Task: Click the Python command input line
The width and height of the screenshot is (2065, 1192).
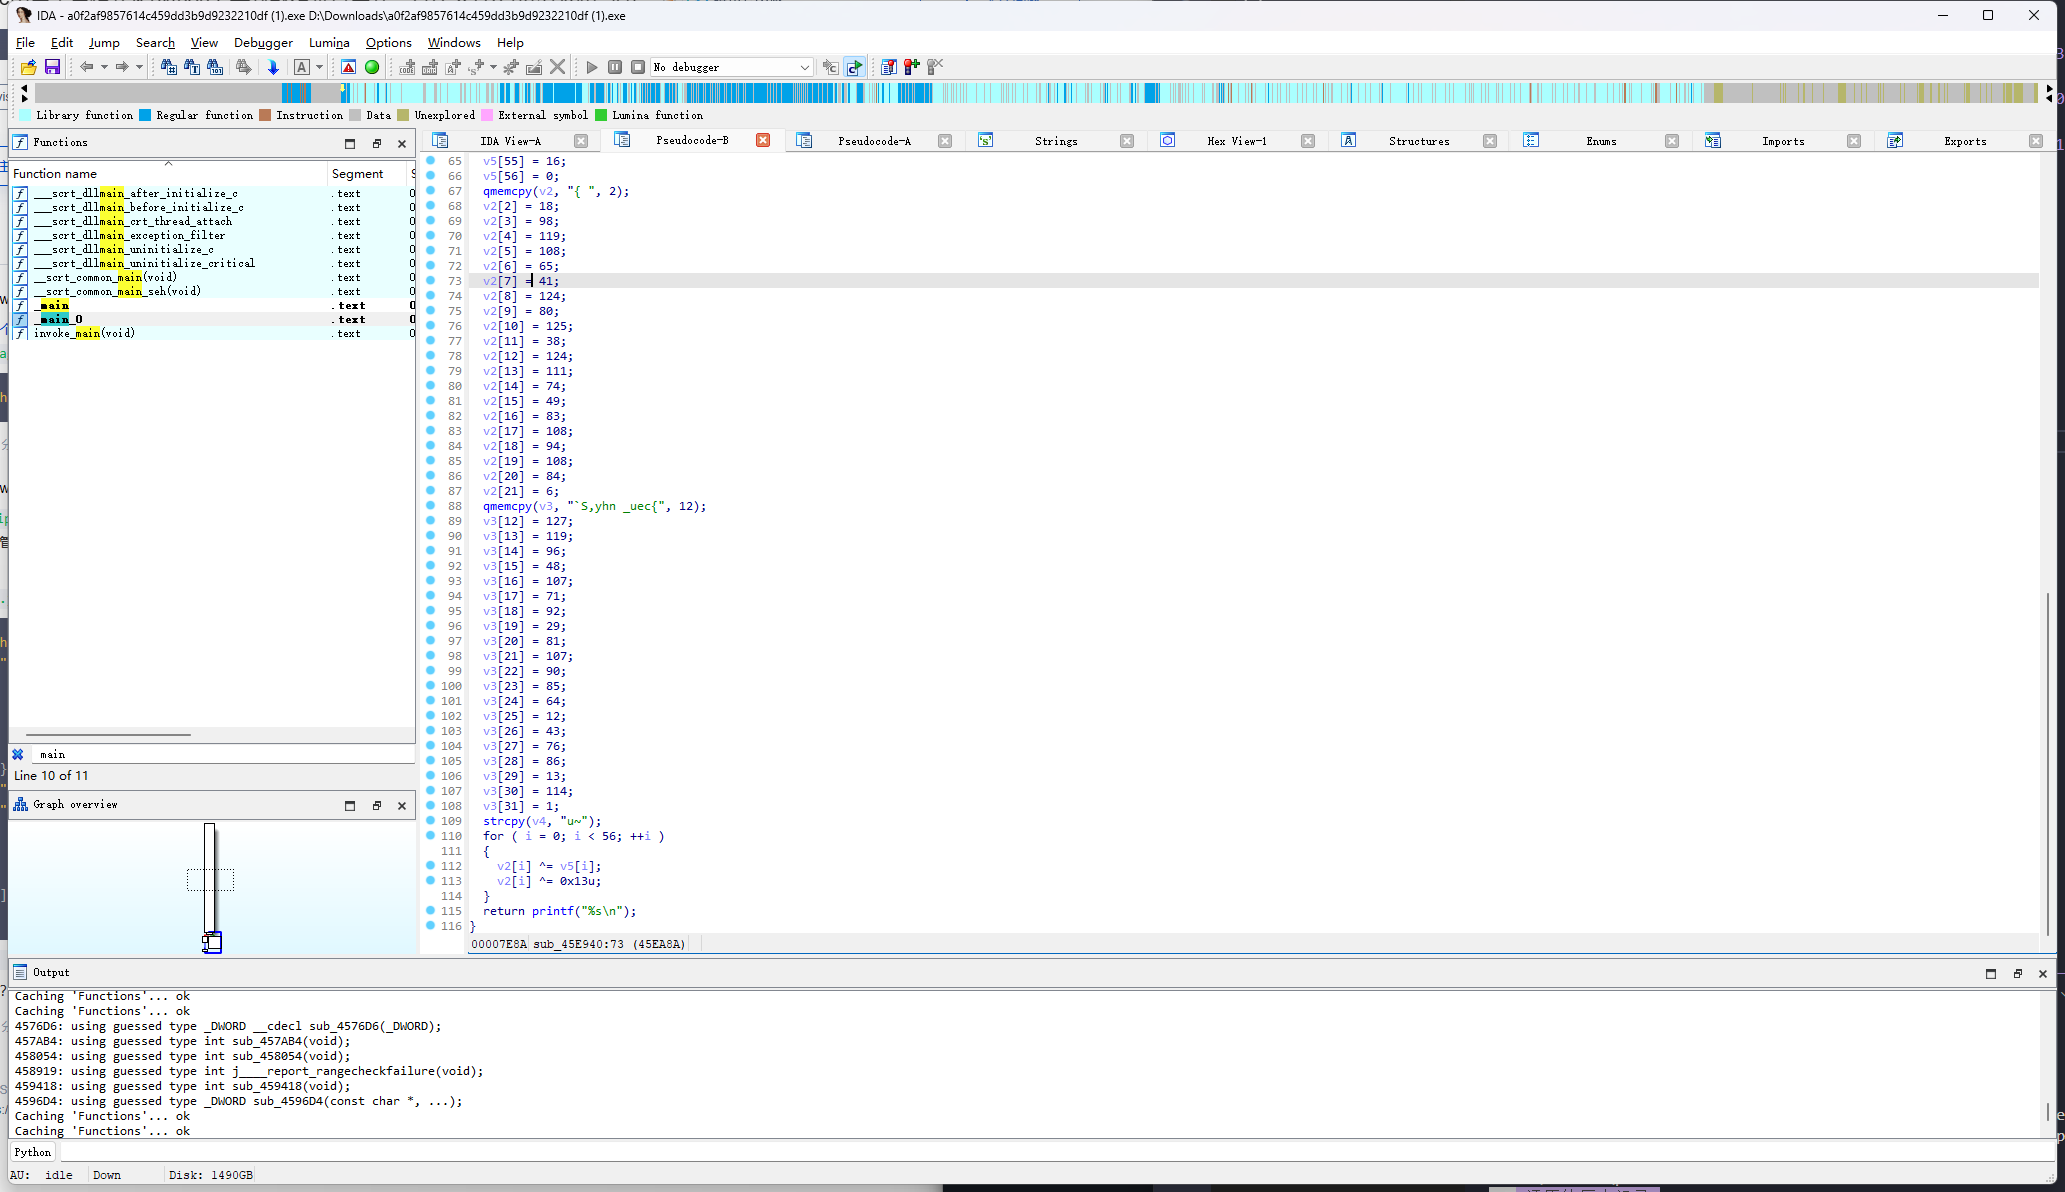Action: pyautogui.click(x=1055, y=1152)
